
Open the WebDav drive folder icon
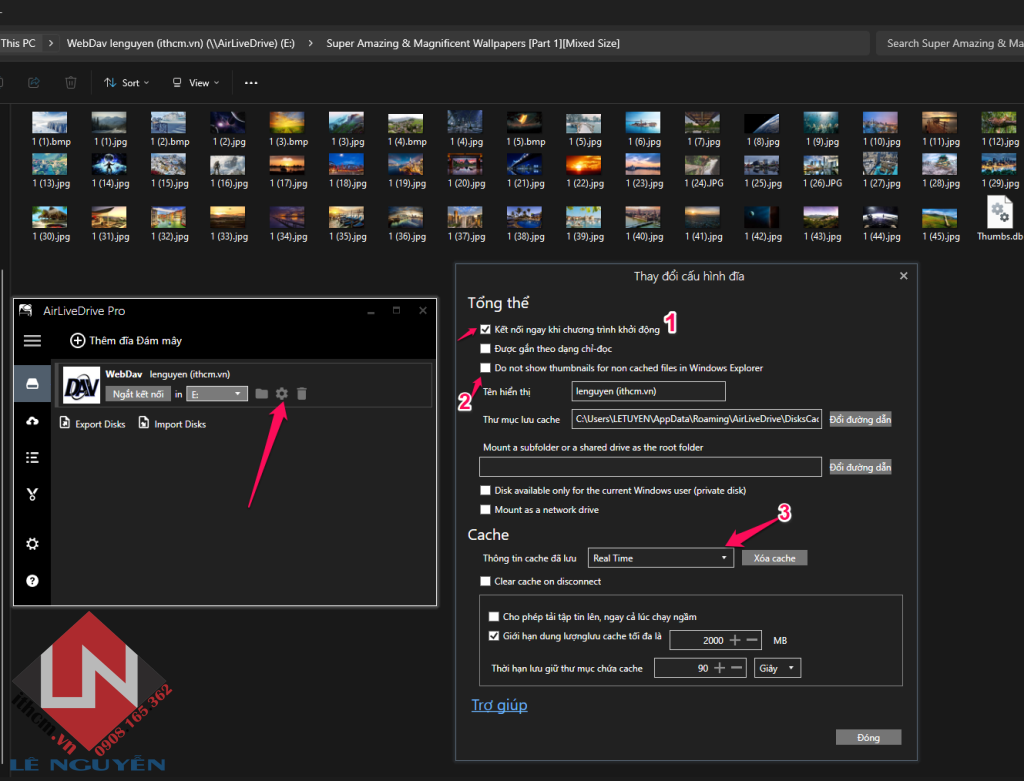(x=261, y=394)
